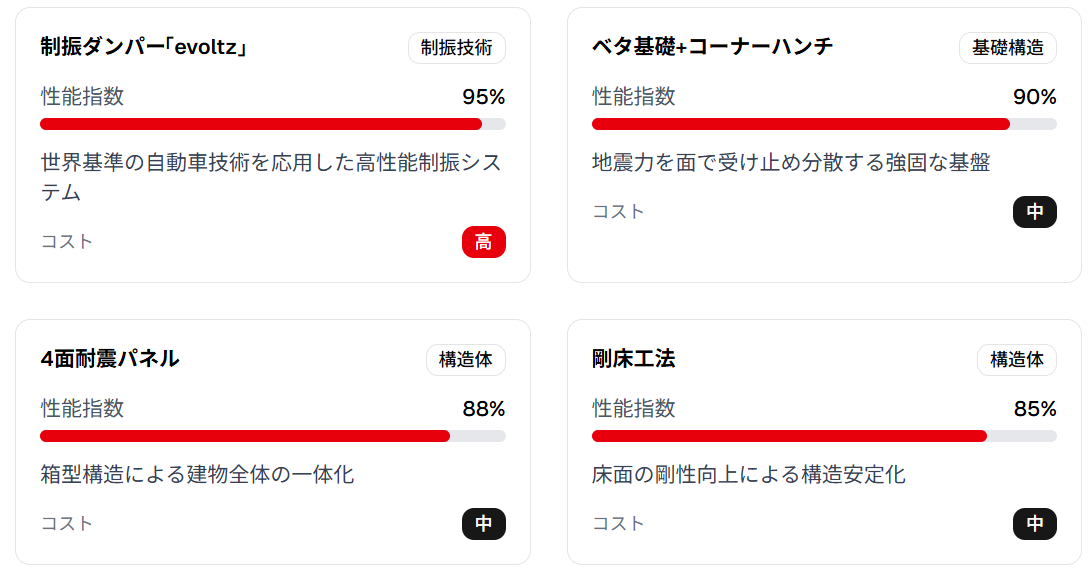Click the red 高 cost badge

[x=484, y=242]
